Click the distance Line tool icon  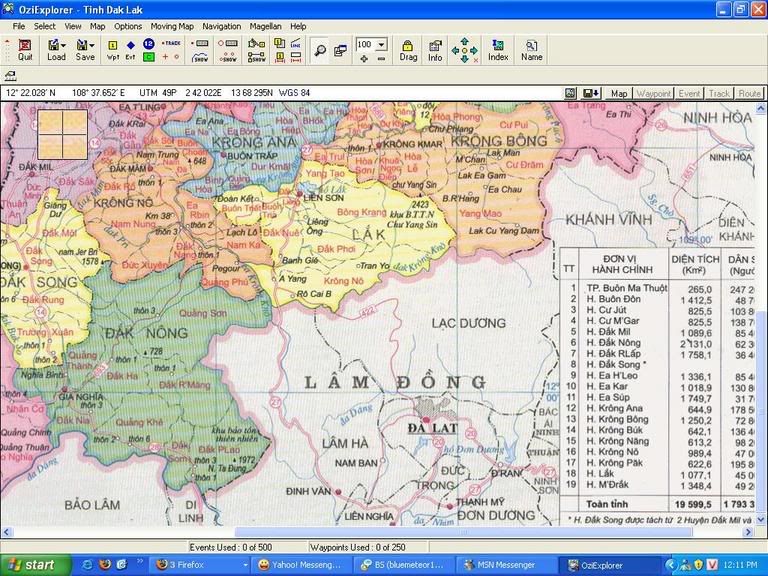(295, 44)
